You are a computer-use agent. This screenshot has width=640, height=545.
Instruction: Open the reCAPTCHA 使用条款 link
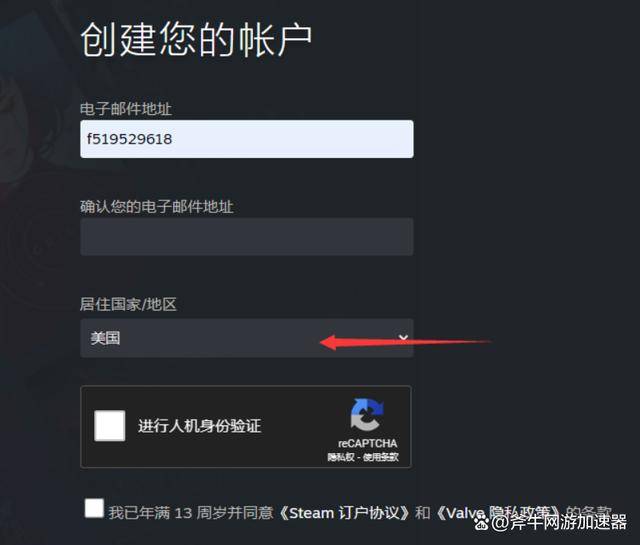(380, 457)
